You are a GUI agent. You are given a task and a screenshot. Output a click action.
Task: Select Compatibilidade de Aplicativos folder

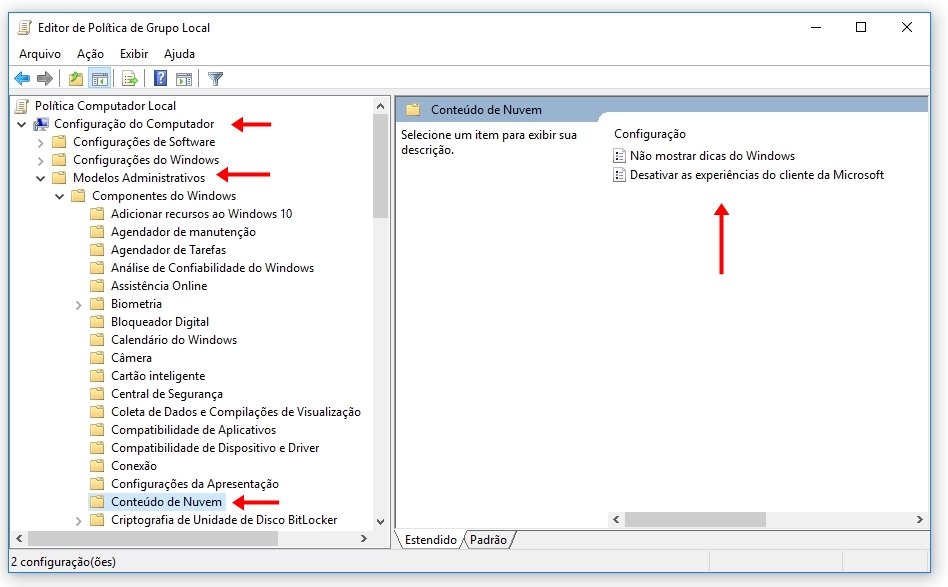tap(193, 430)
